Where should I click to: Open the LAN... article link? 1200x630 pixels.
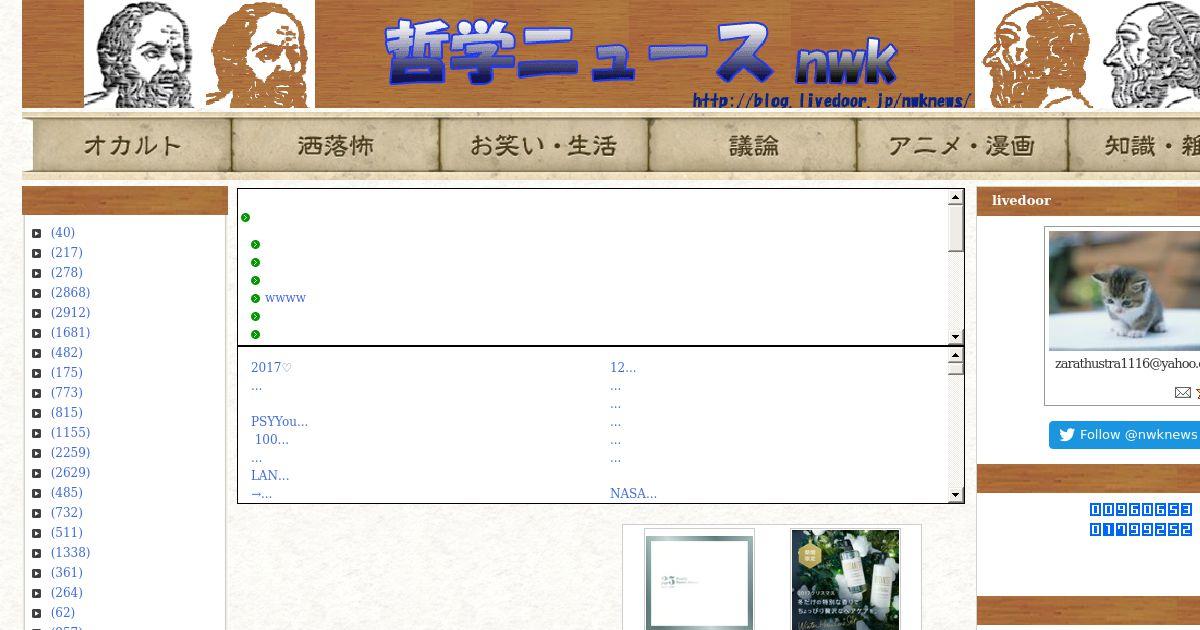(x=270, y=476)
